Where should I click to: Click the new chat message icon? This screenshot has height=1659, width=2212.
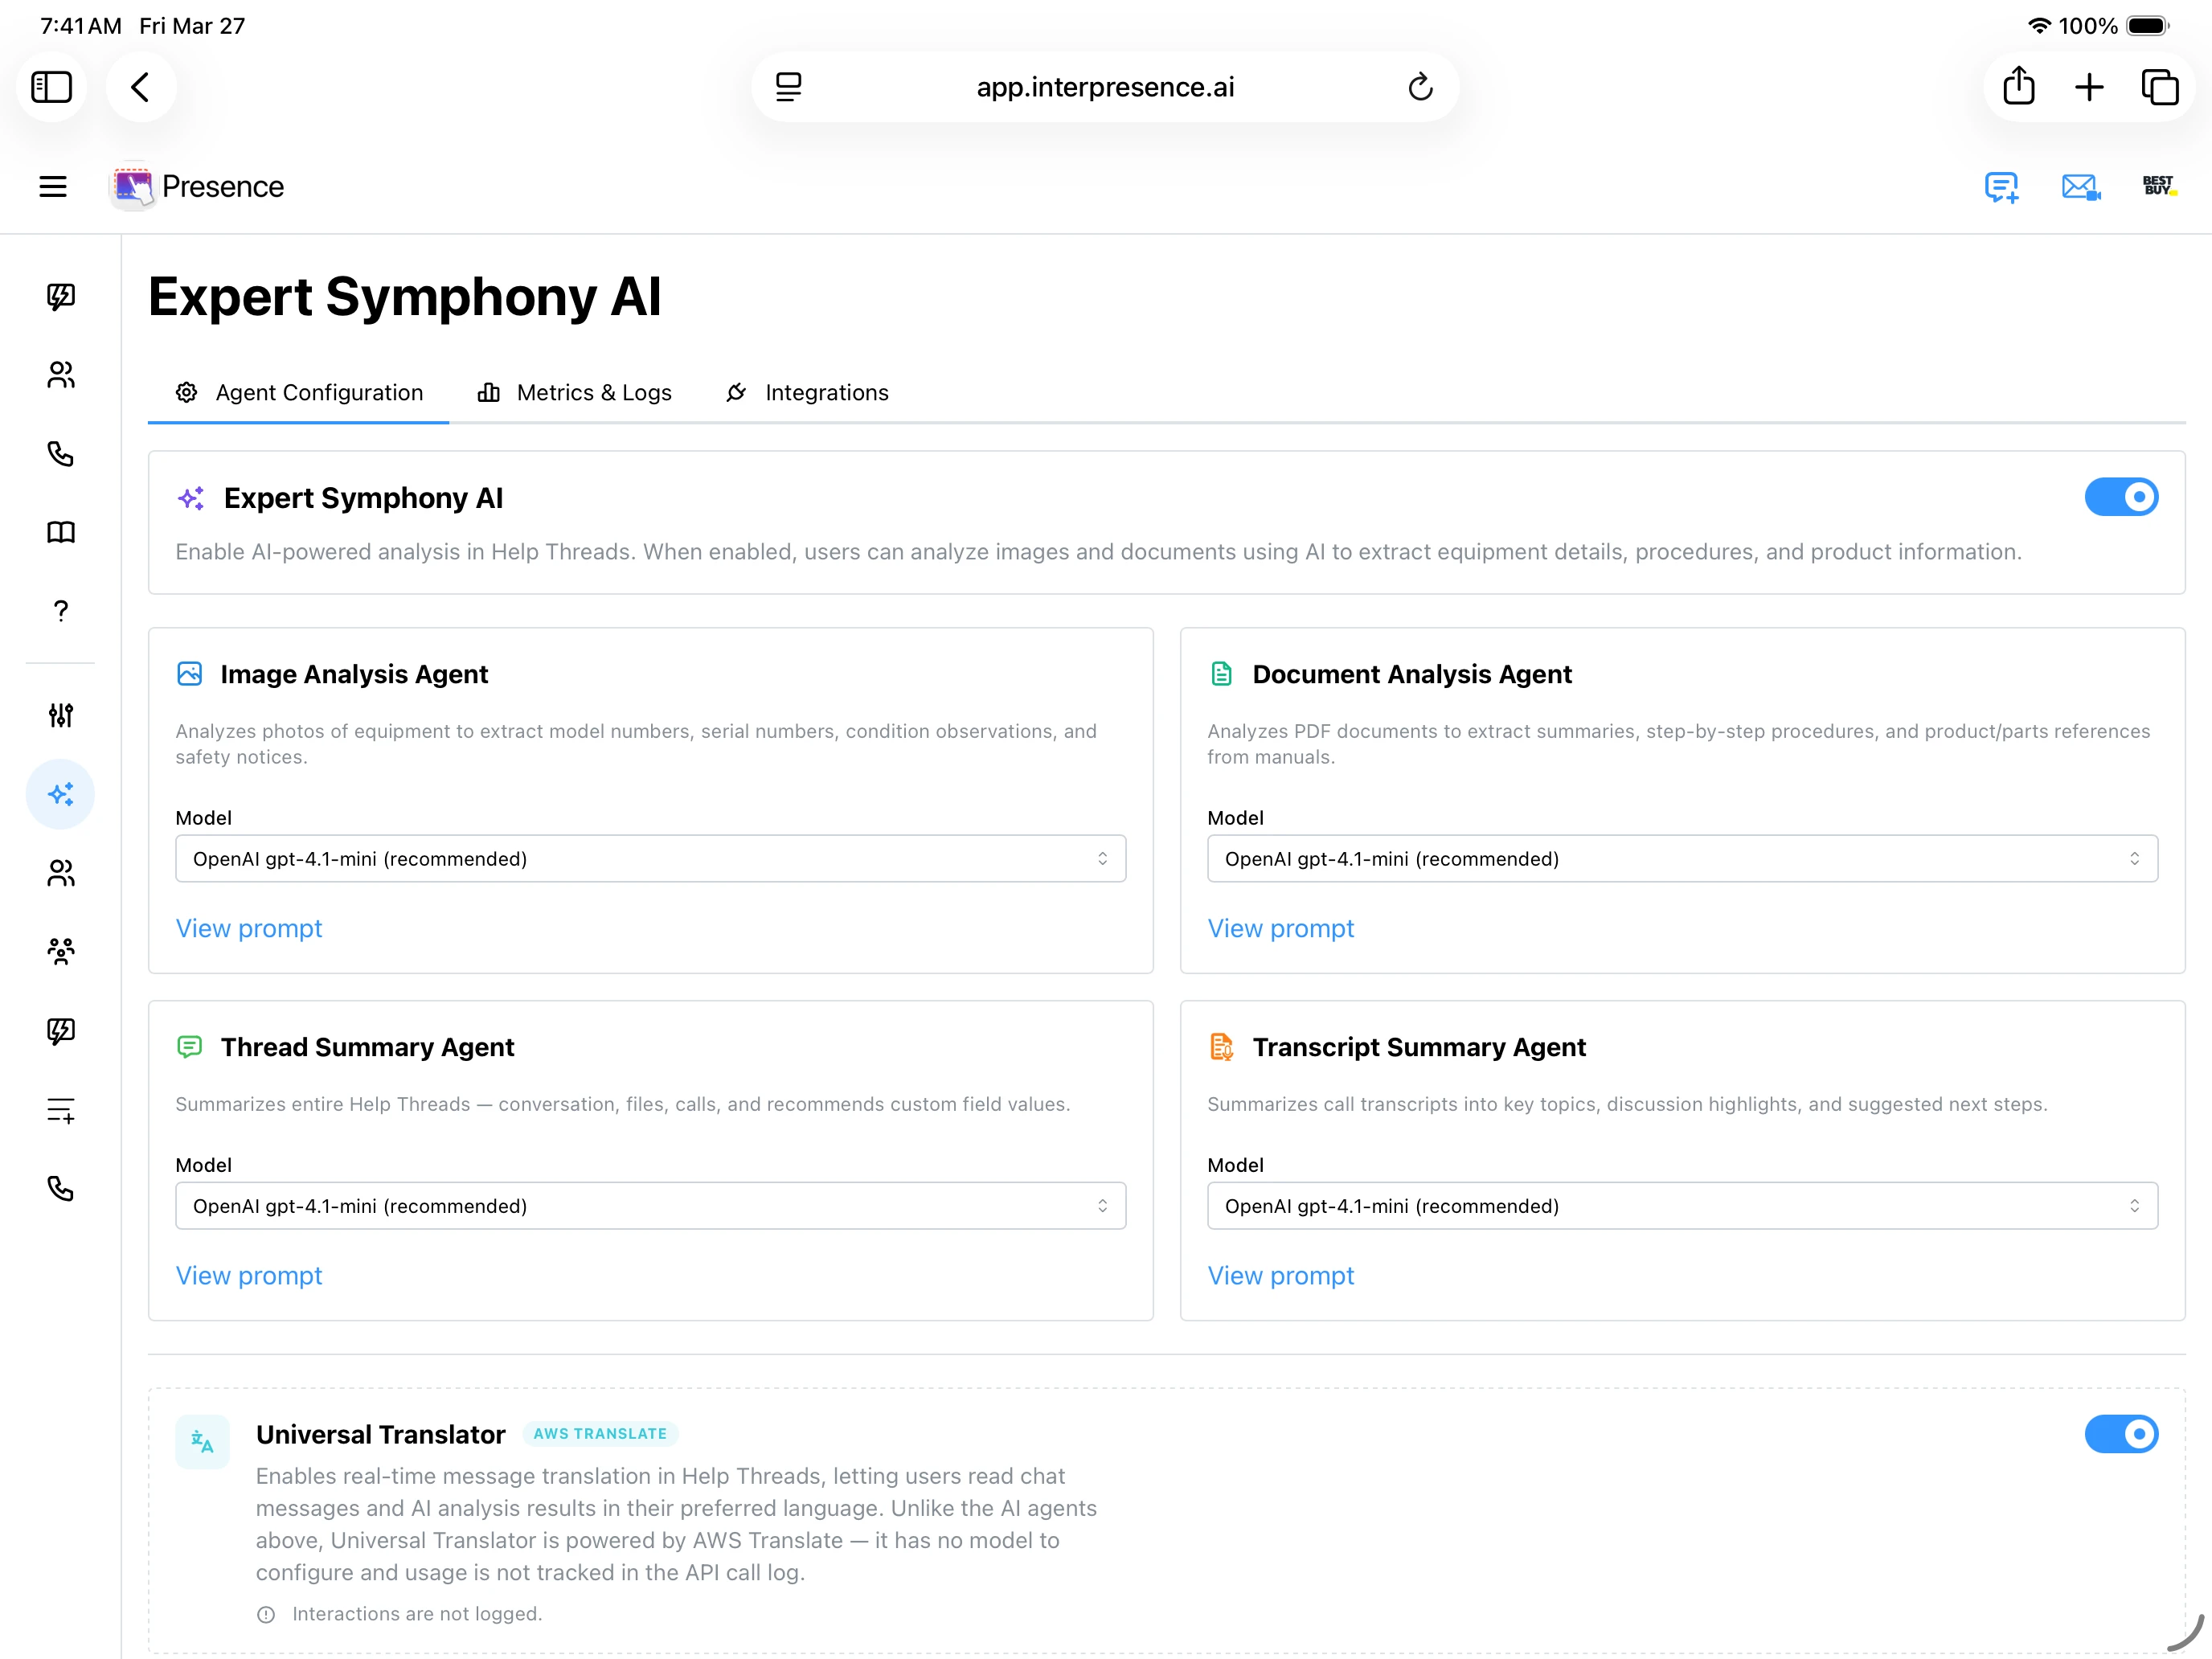pyautogui.click(x=2001, y=187)
